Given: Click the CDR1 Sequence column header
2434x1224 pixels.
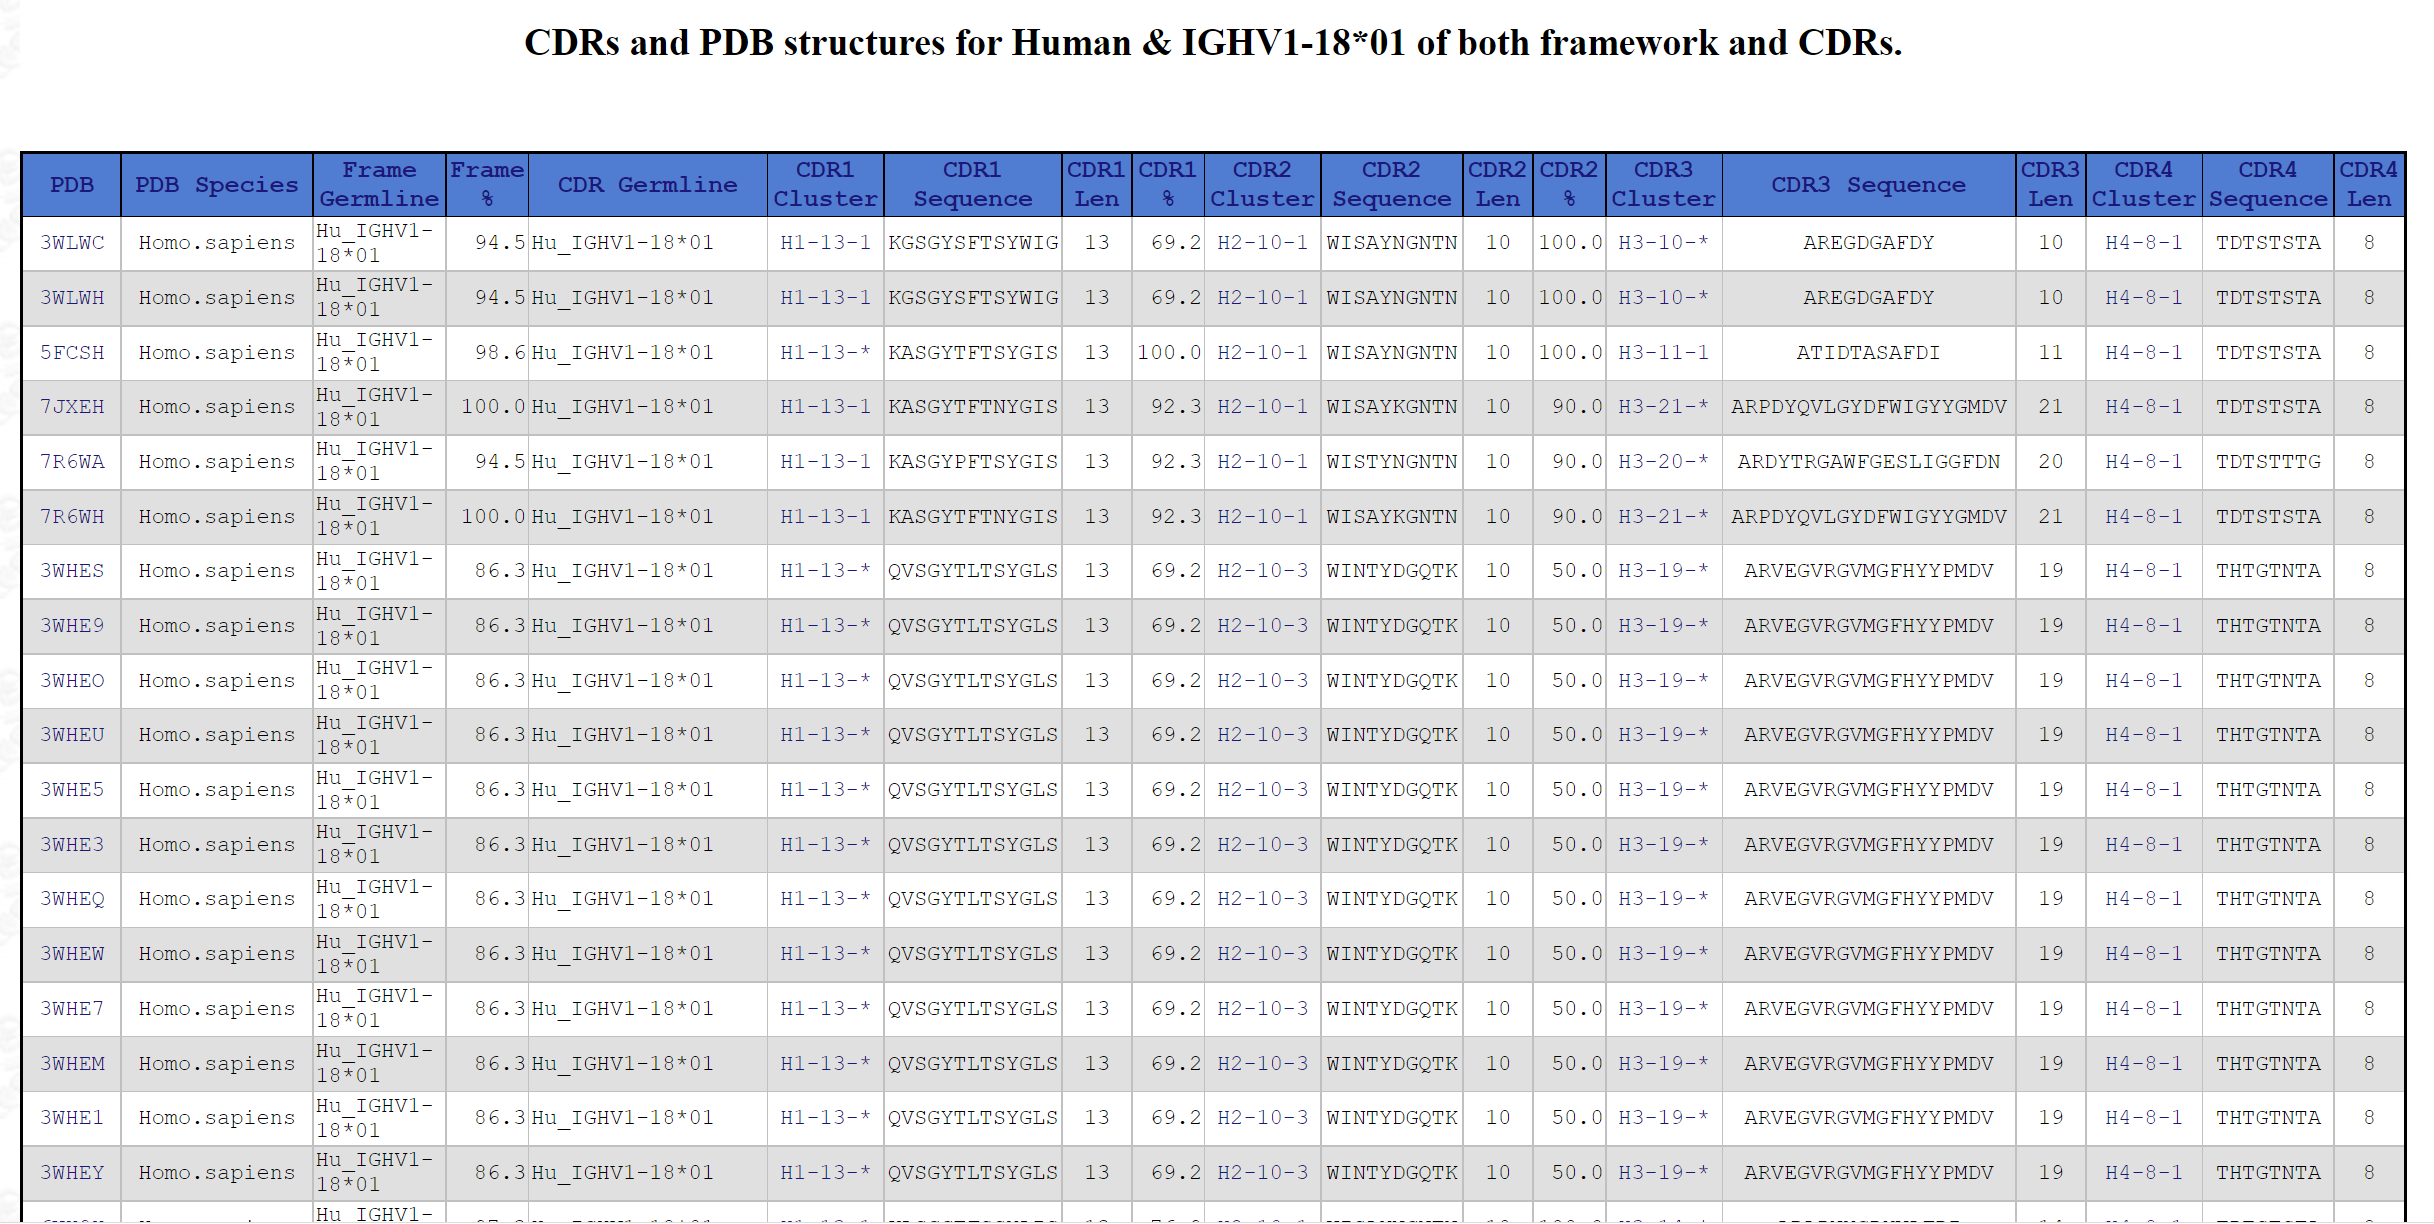Looking at the screenshot, I should 972,185.
